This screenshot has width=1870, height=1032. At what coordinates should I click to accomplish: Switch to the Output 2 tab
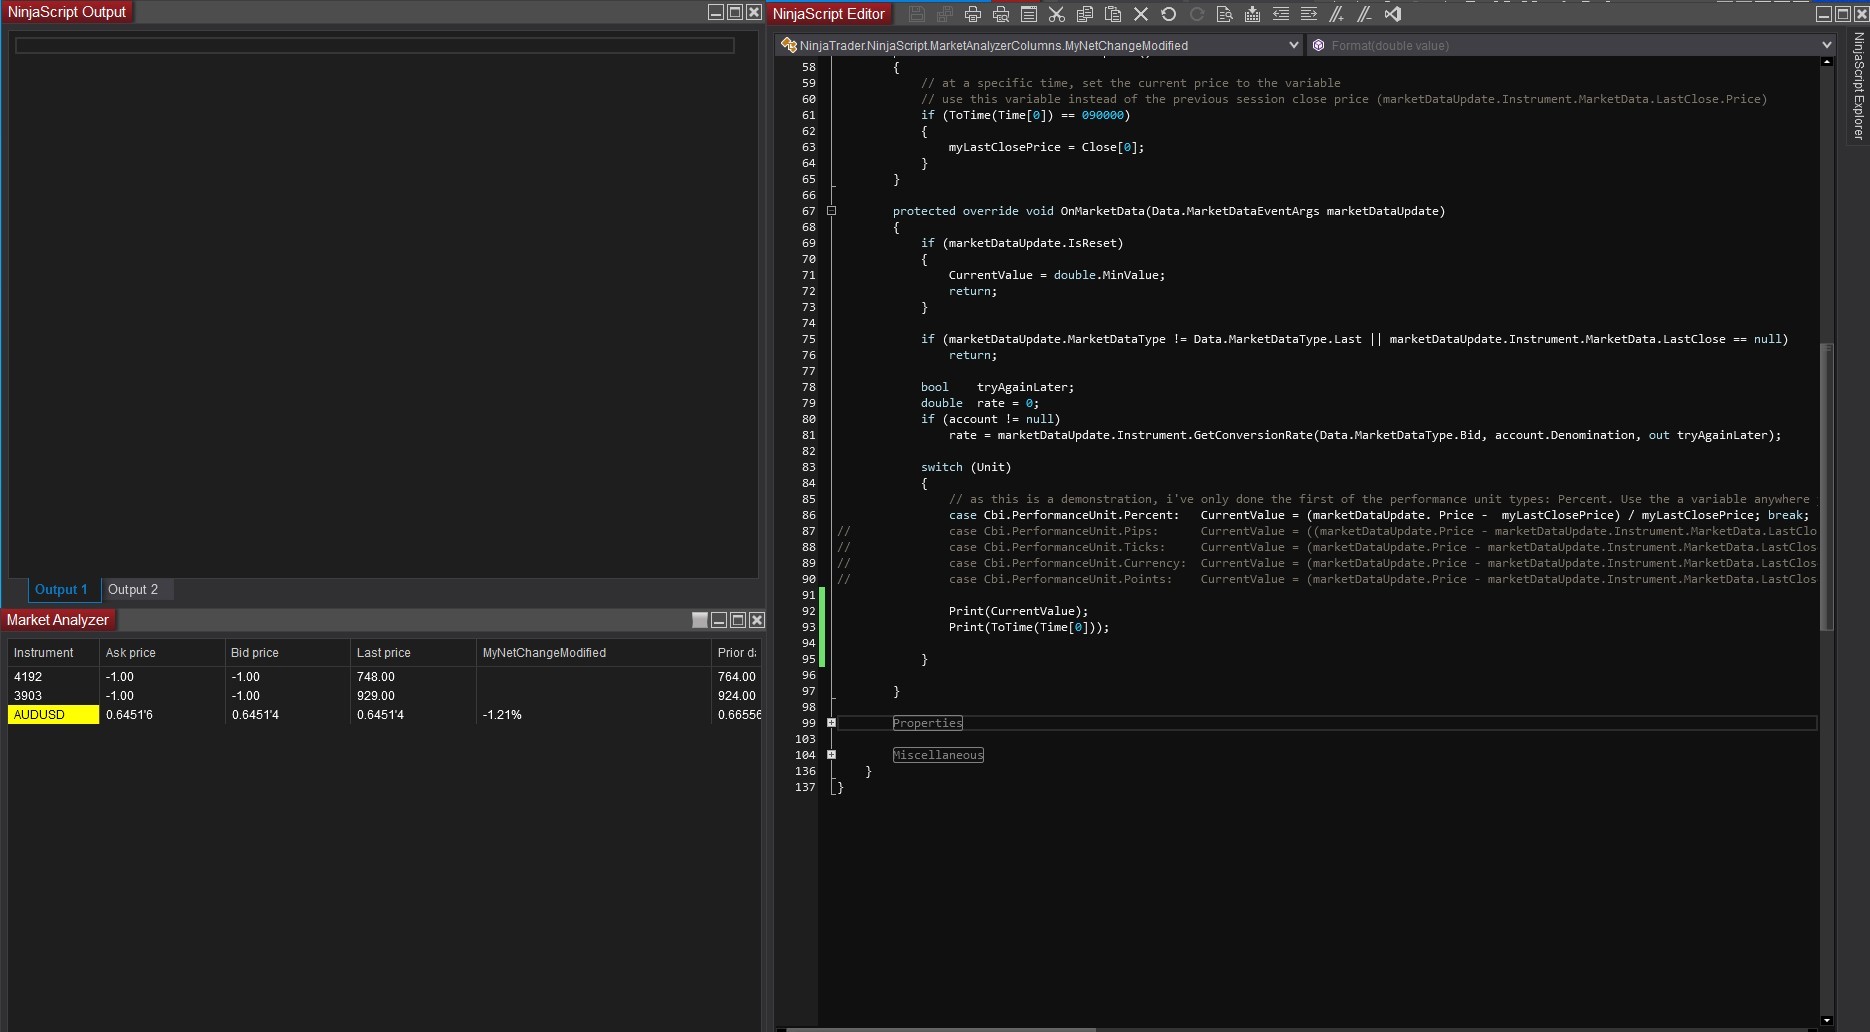133,590
